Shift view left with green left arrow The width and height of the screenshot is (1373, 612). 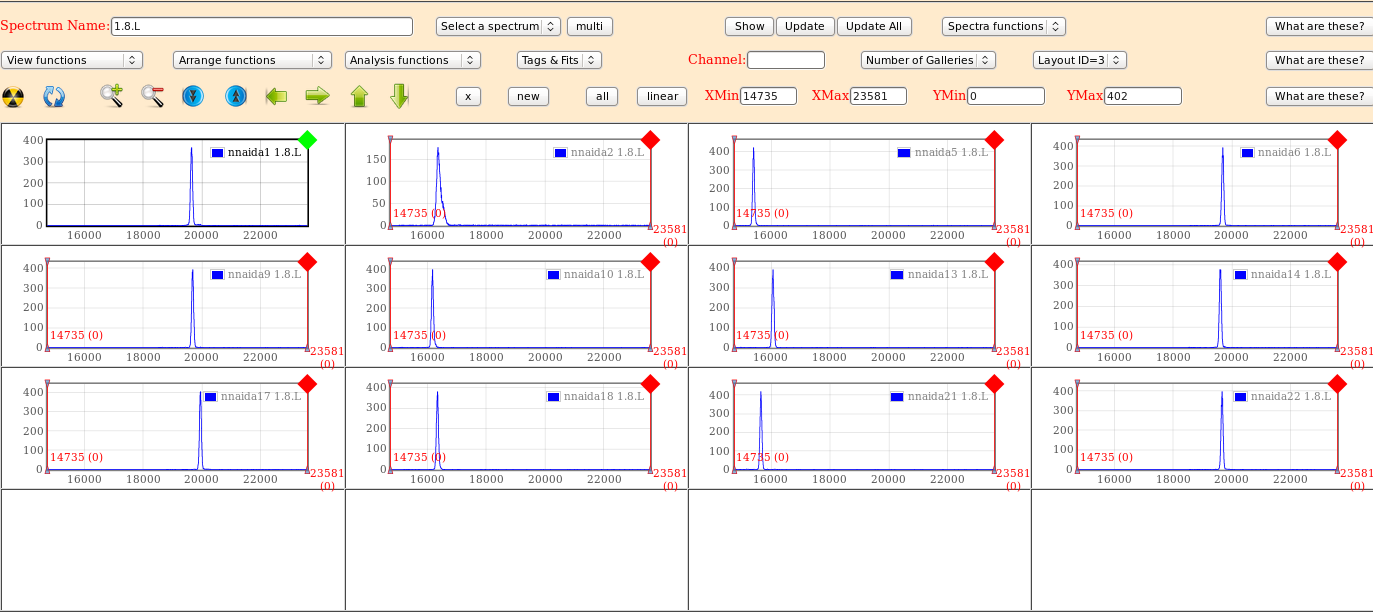[x=276, y=96]
